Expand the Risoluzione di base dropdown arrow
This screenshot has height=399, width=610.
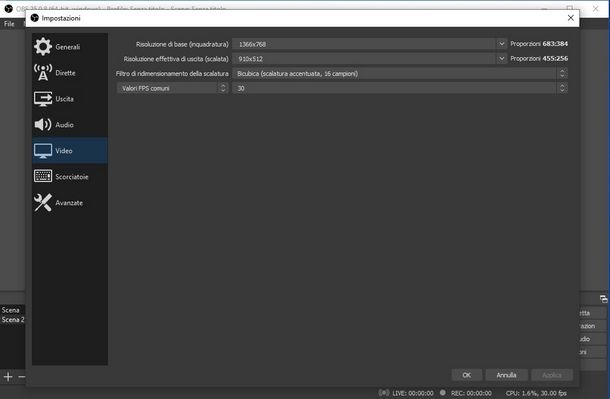[501, 44]
